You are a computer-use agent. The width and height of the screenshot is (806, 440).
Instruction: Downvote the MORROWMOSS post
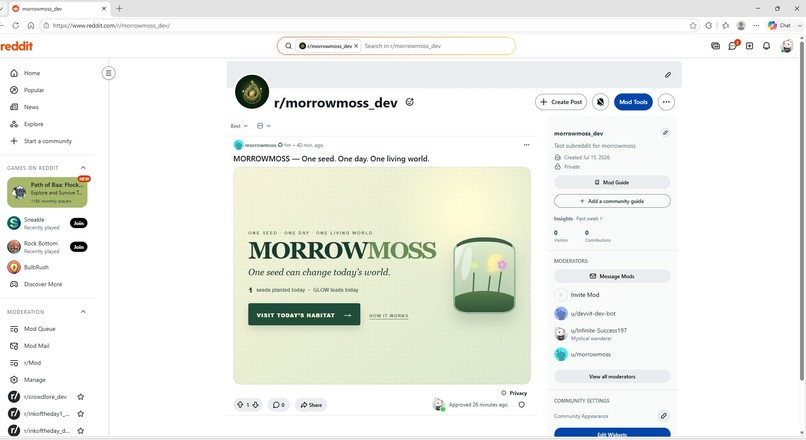tap(255, 405)
